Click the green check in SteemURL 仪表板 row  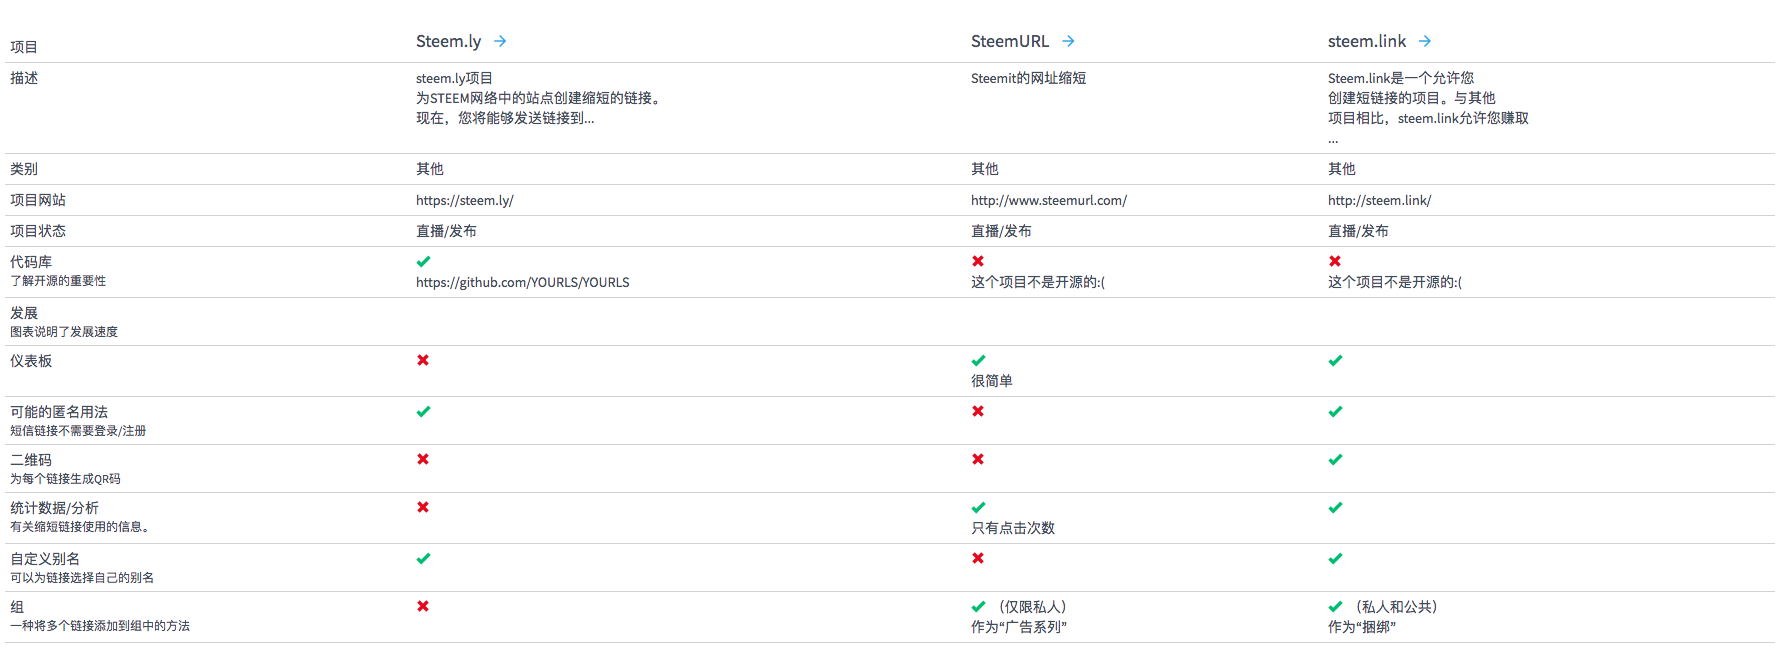(979, 360)
